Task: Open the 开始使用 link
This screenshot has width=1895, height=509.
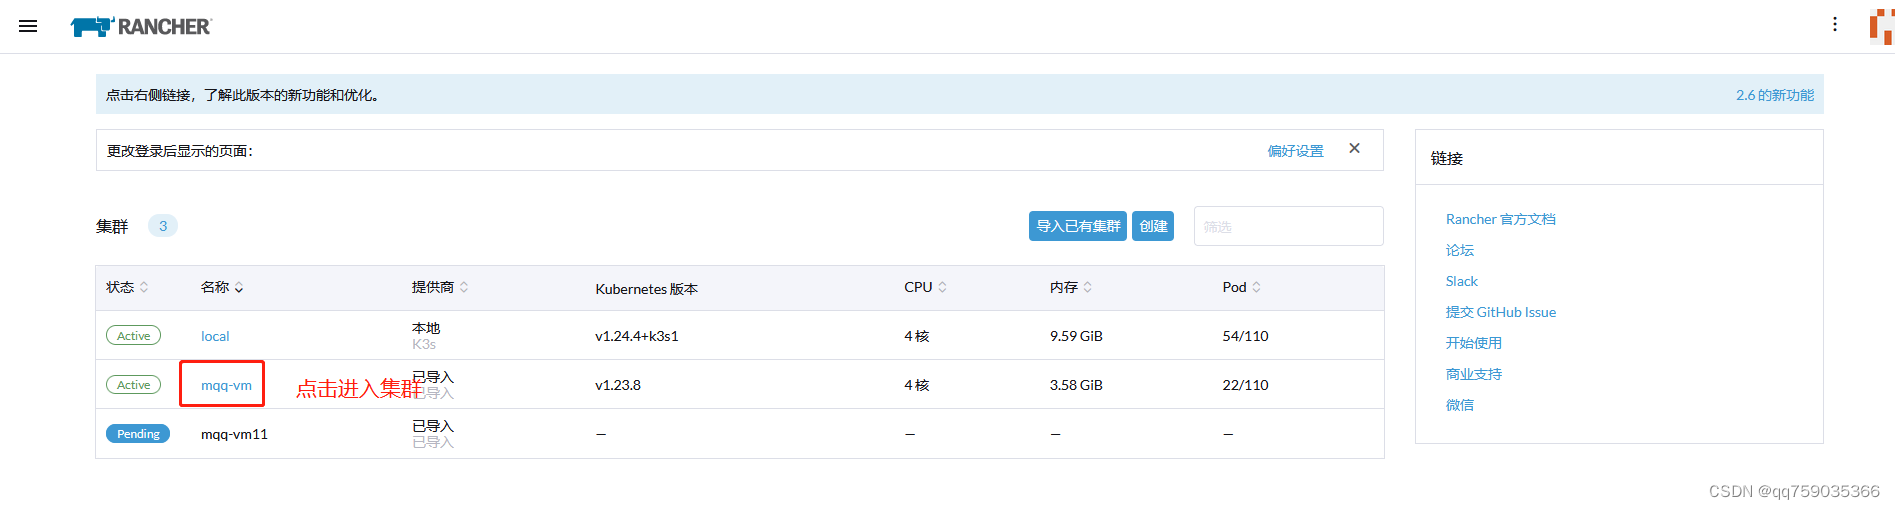Action: pos(1473,343)
